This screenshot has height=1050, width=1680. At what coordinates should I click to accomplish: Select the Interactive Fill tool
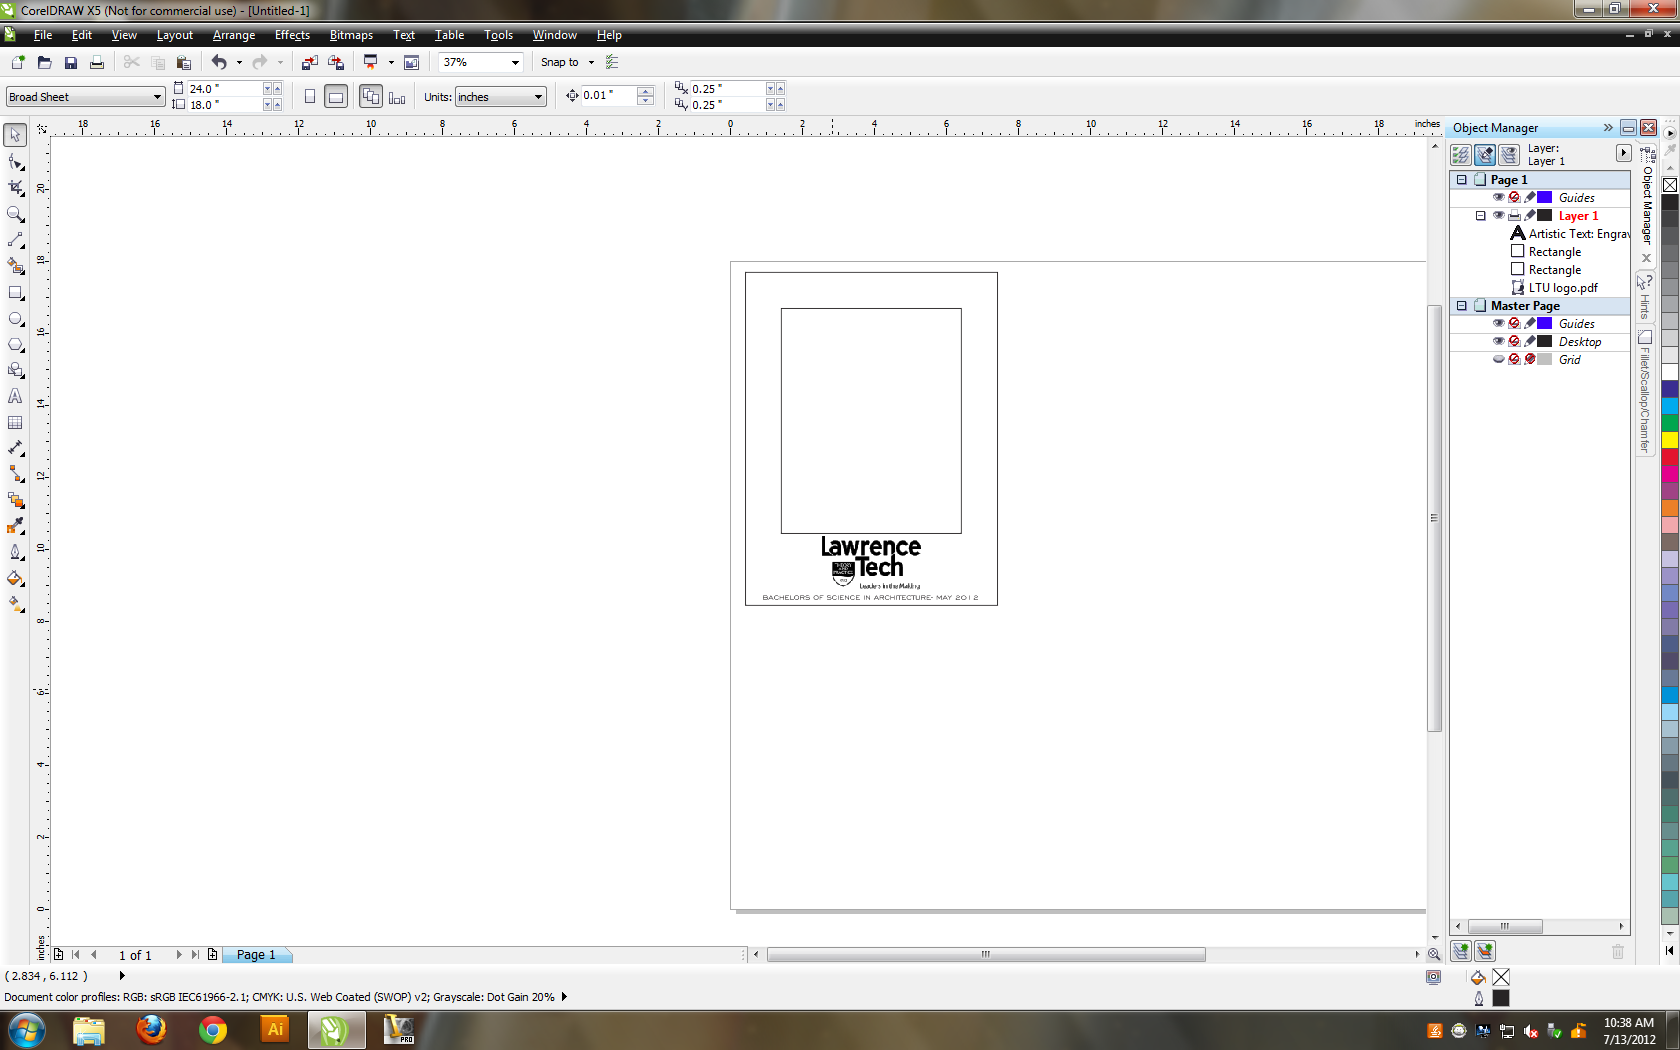15,604
